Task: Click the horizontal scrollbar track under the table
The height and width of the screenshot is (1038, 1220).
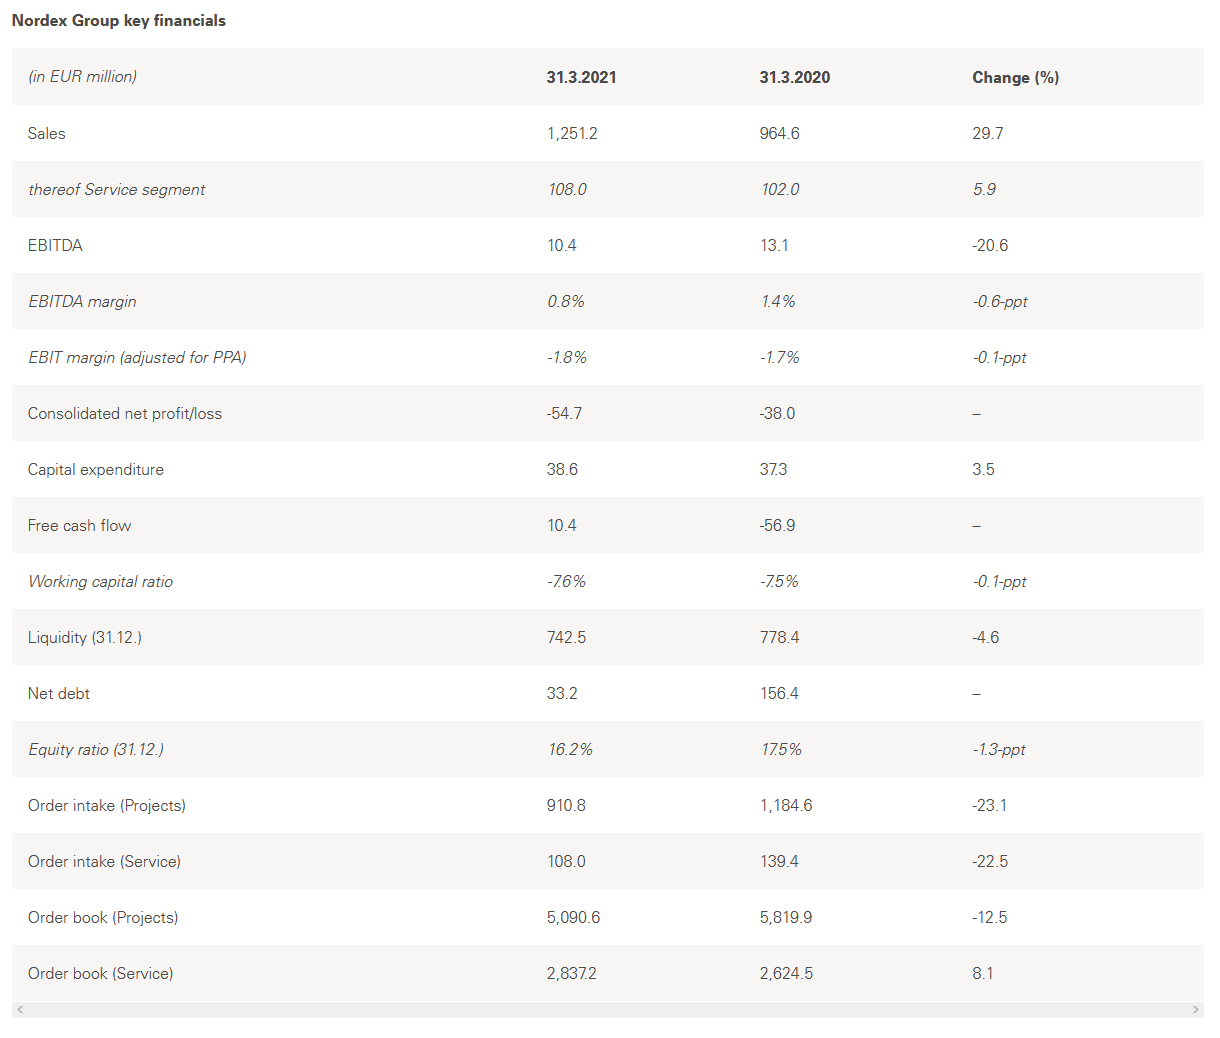Action: (608, 1010)
